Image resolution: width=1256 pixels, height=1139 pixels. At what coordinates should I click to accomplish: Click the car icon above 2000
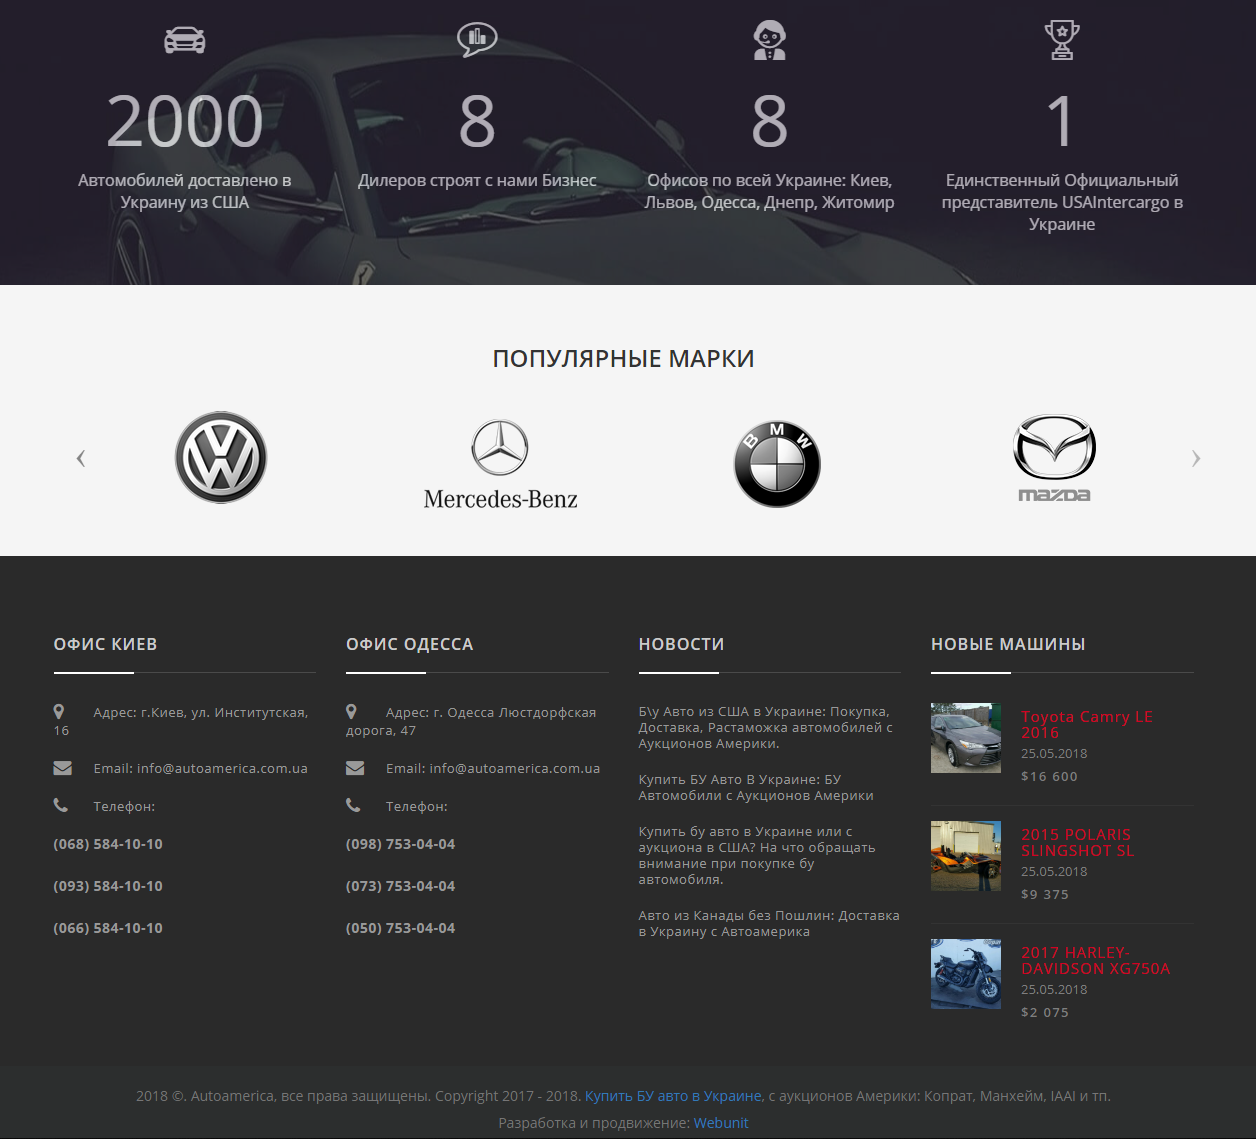(x=185, y=40)
